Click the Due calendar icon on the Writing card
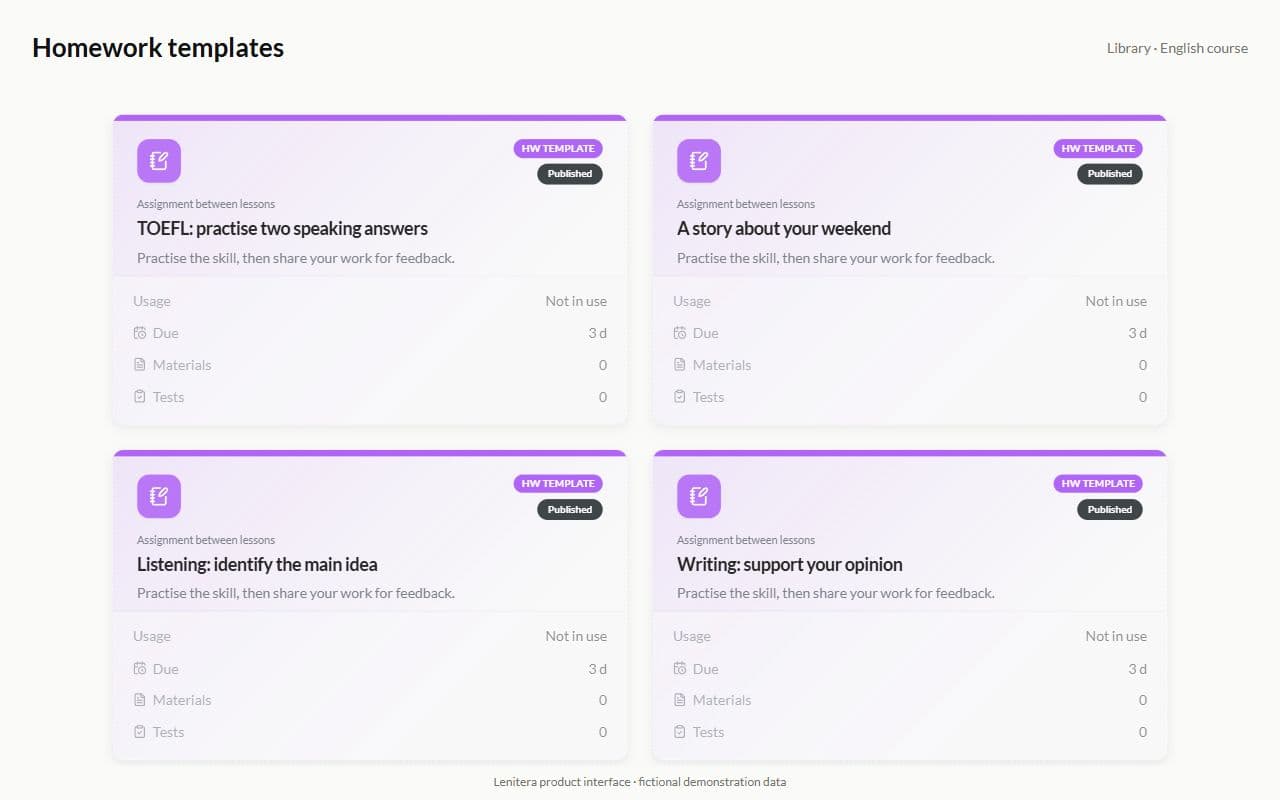The width and height of the screenshot is (1280, 800). (x=680, y=669)
